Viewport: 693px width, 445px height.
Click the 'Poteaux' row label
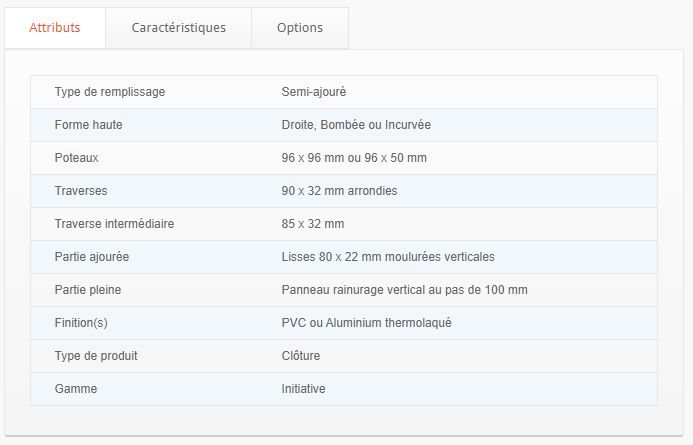coord(77,158)
